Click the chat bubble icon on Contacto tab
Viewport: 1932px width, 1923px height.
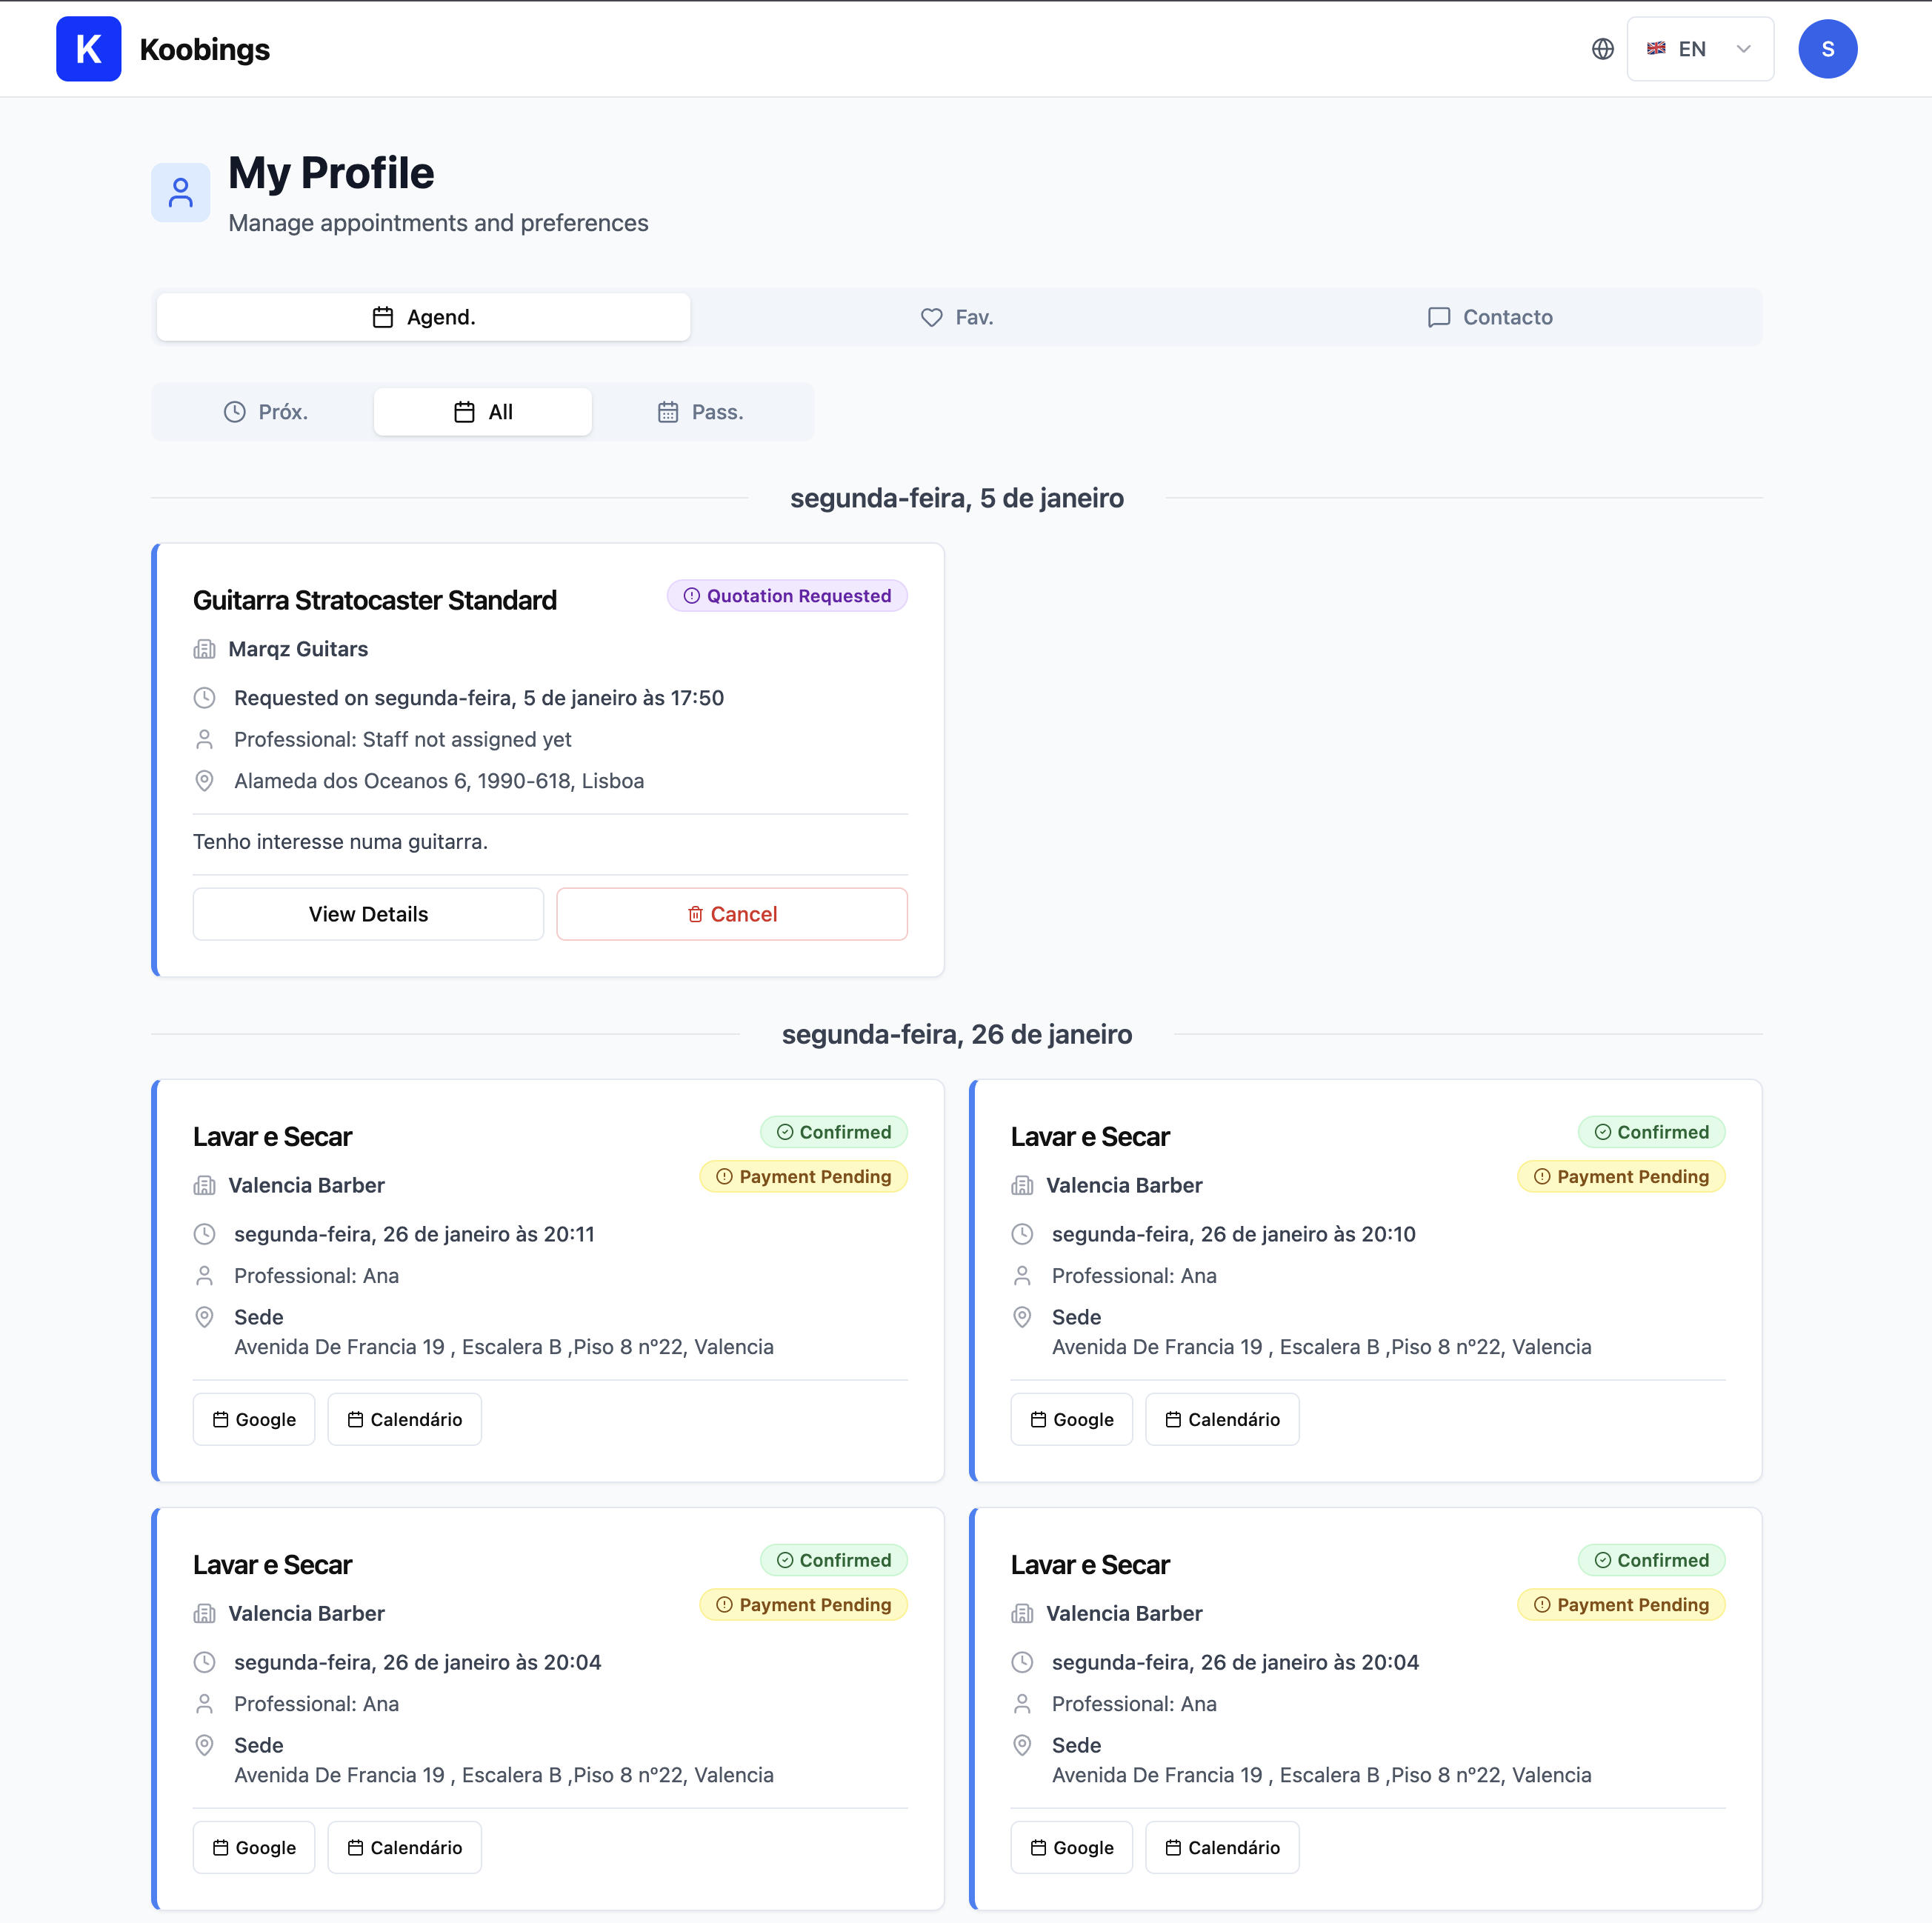tap(1439, 317)
